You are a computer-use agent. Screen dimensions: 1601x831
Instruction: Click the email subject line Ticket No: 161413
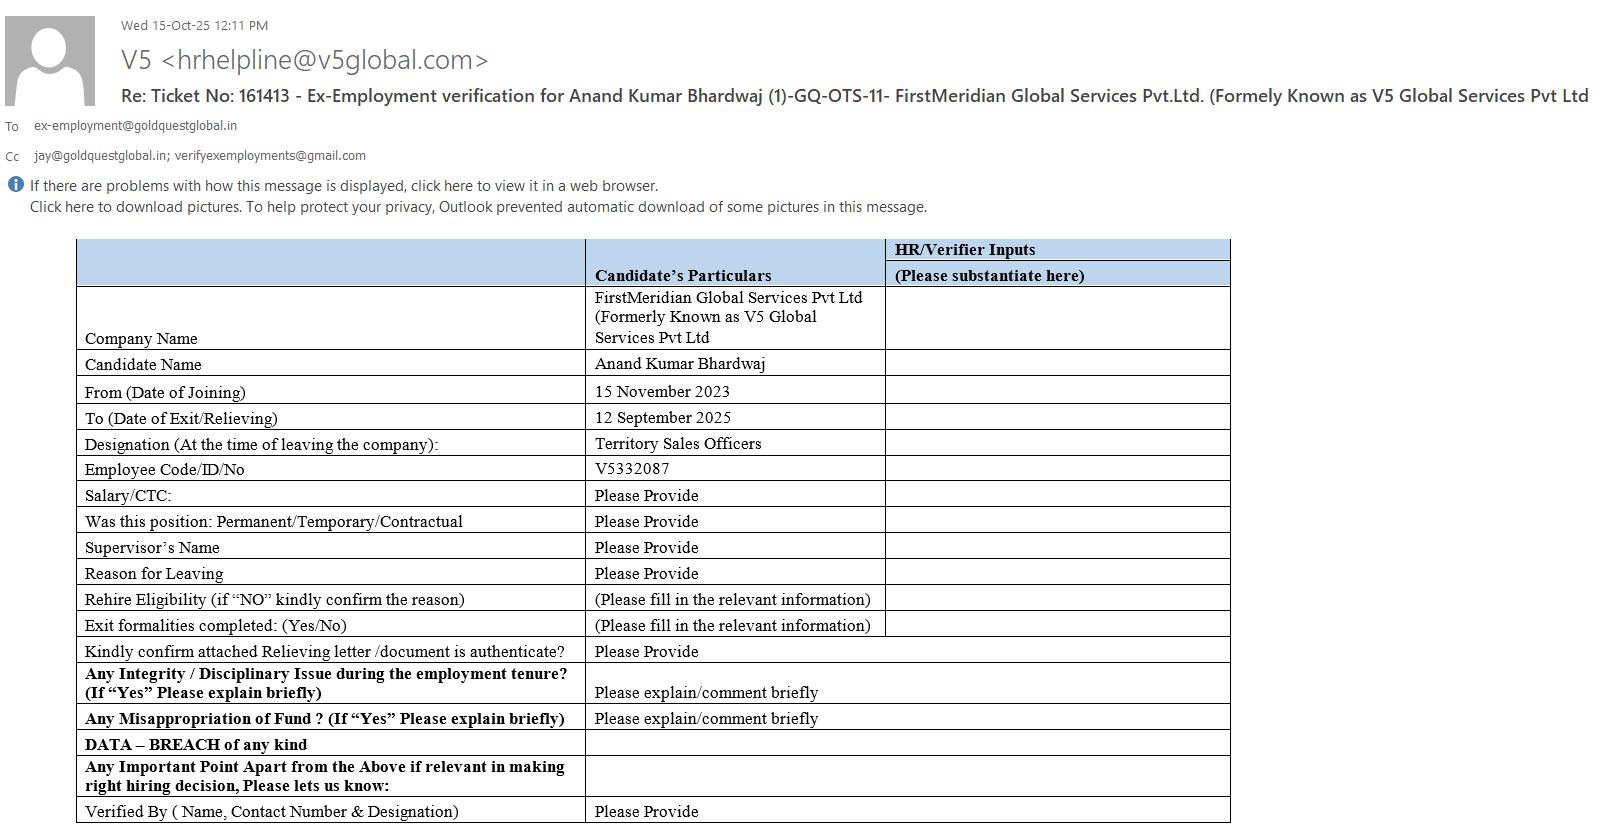[855, 96]
